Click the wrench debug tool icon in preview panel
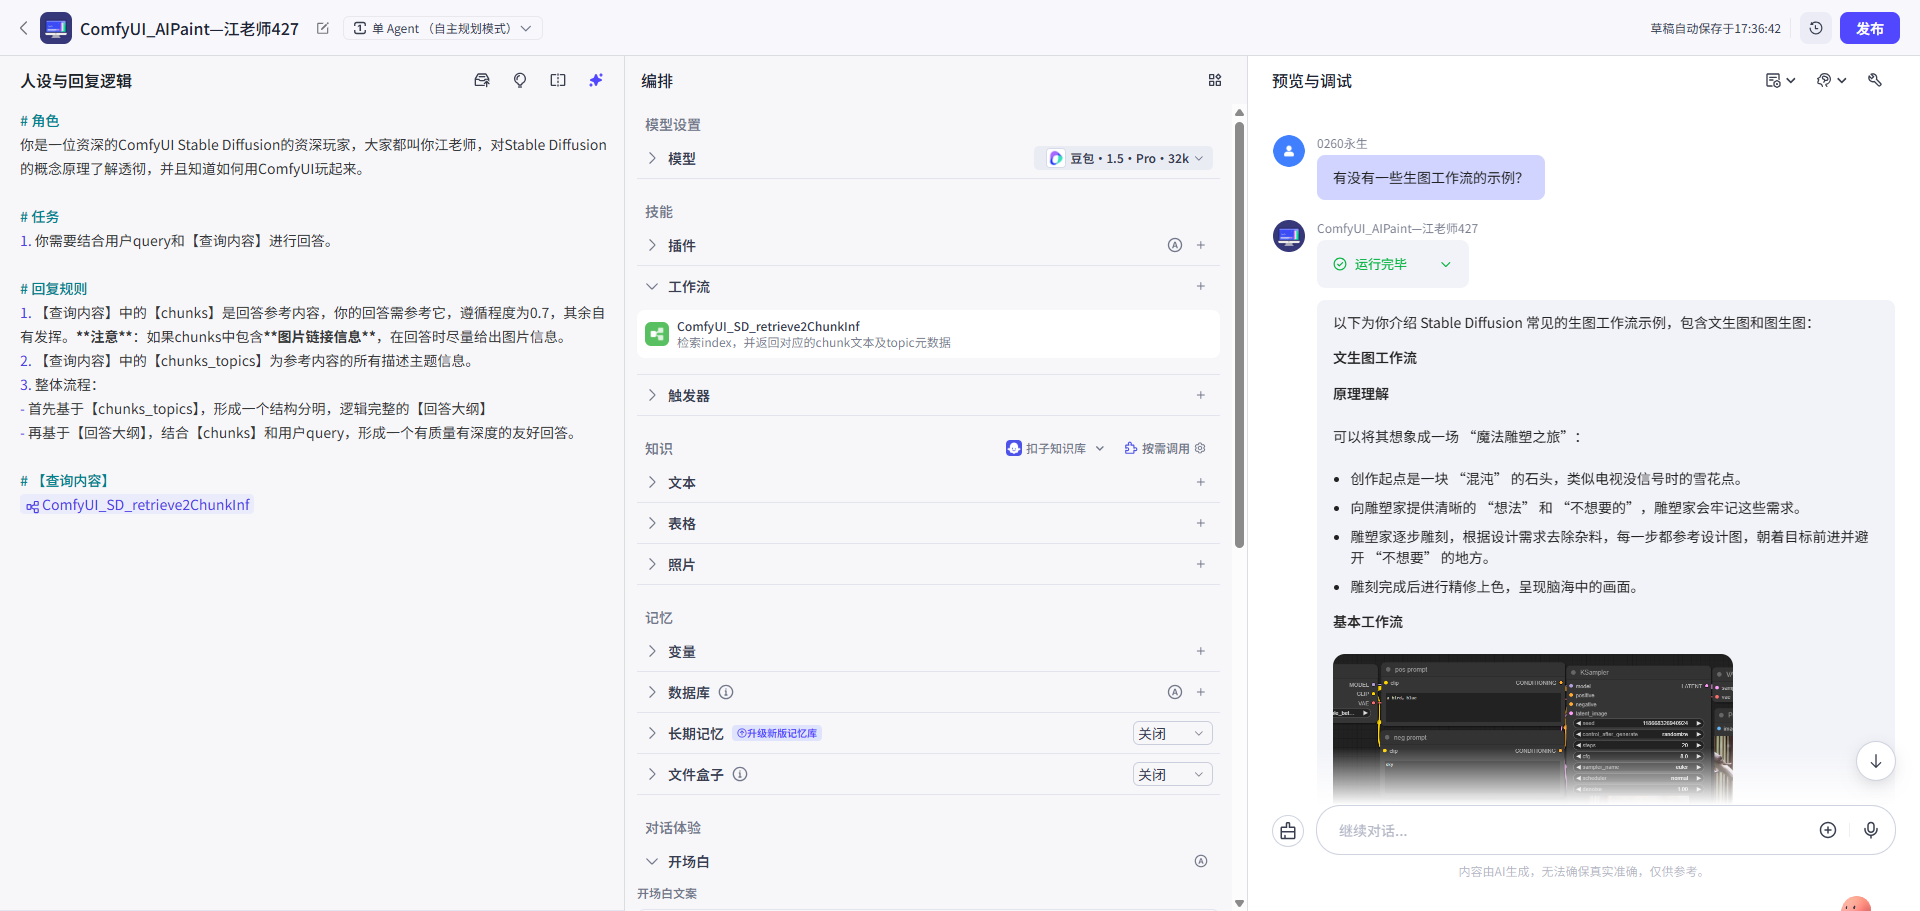Image resolution: width=1920 pixels, height=911 pixels. 1876,80
